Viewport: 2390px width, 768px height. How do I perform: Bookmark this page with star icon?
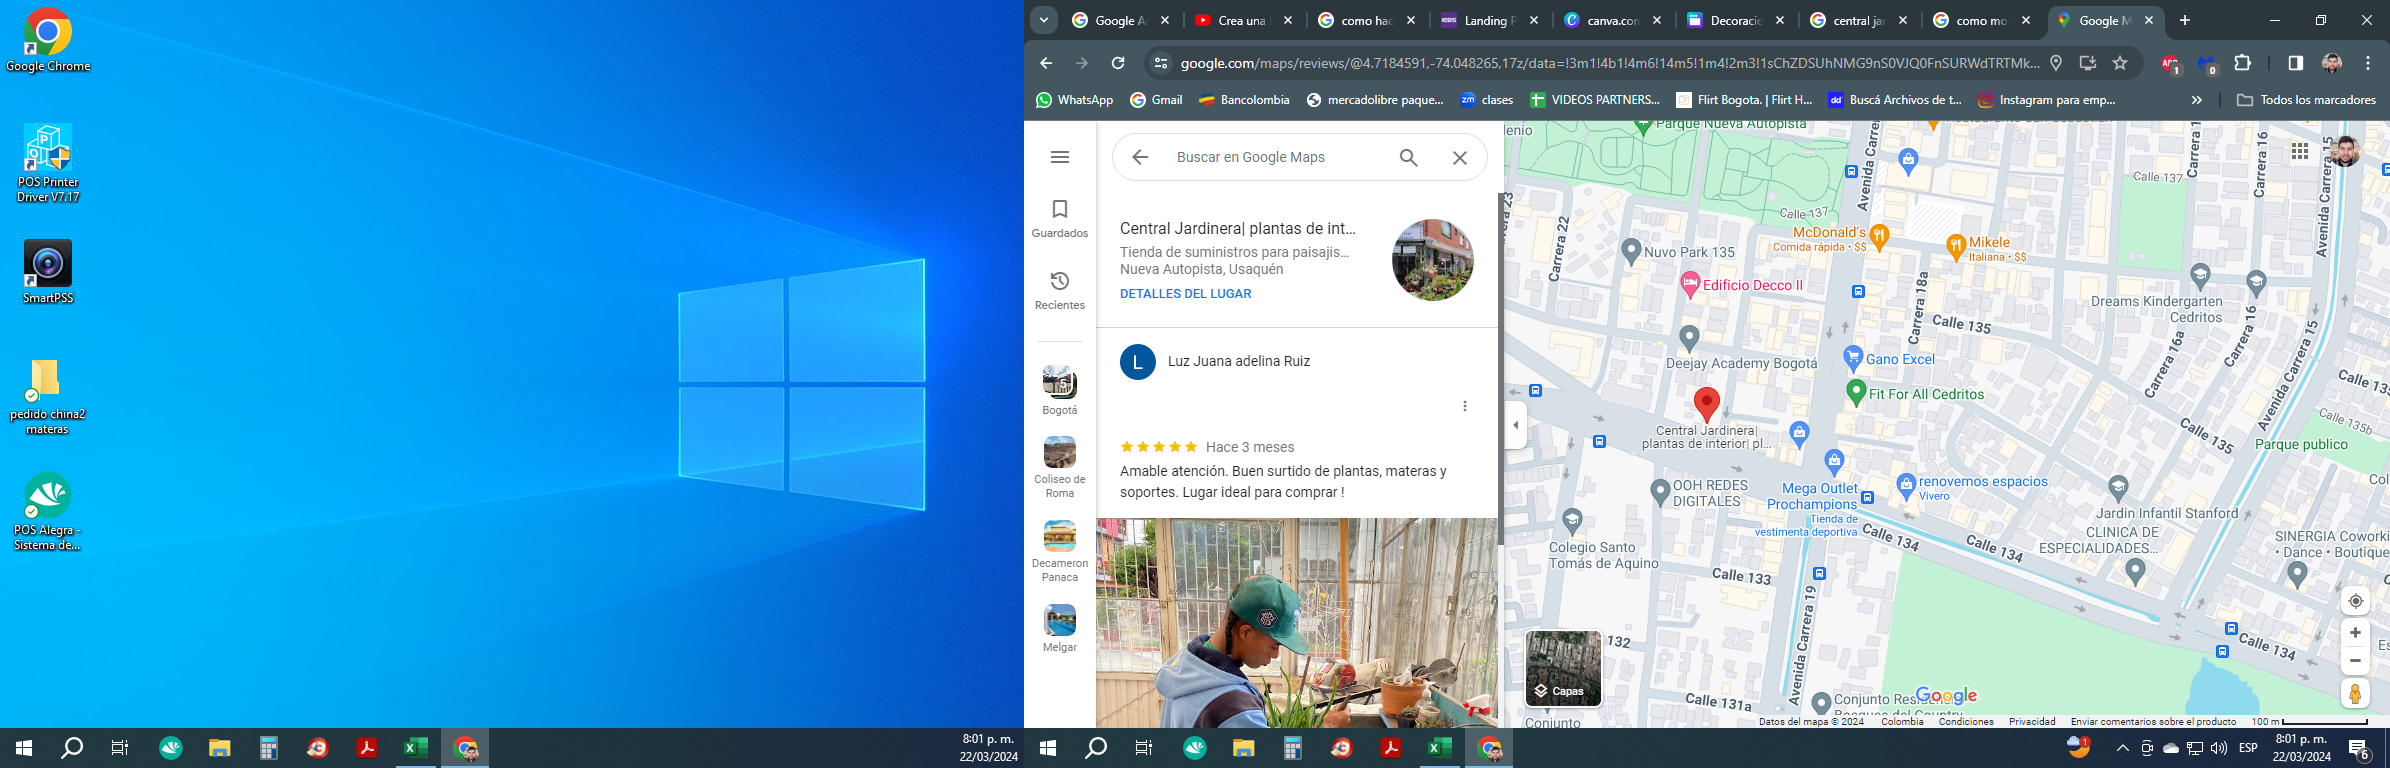tap(2120, 63)
